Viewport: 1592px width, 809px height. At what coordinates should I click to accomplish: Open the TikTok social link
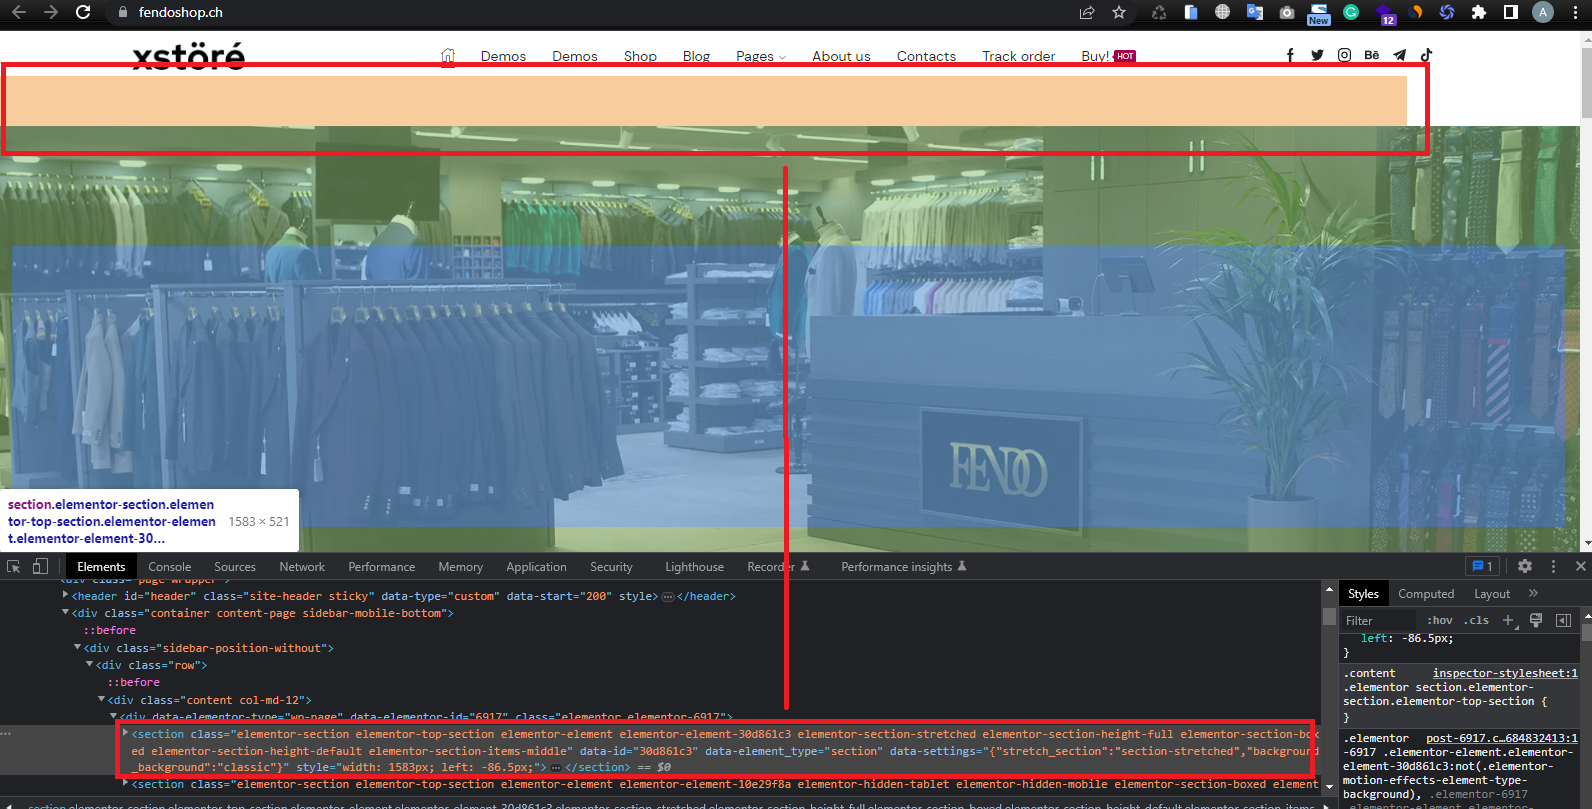point(1426,55)
